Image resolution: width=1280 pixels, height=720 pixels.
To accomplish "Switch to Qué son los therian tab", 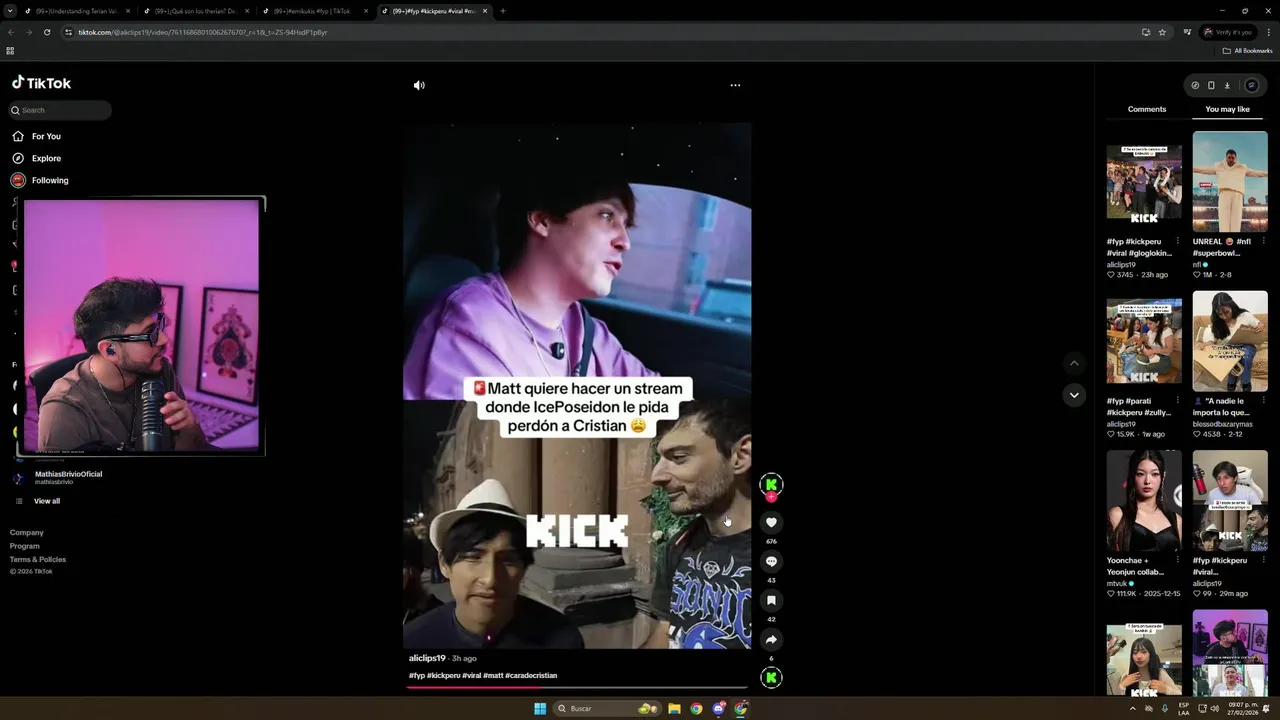I will [x=195, y=11].
